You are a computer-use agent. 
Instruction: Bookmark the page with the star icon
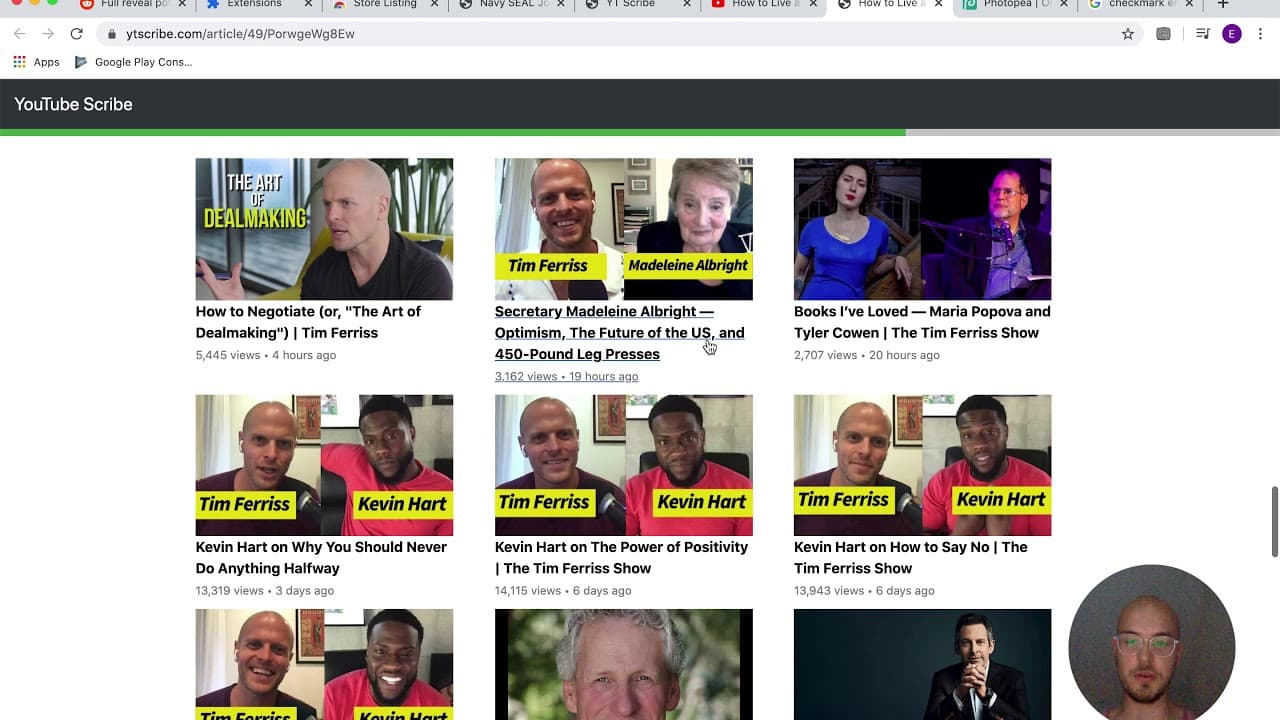coord(1128,34)
